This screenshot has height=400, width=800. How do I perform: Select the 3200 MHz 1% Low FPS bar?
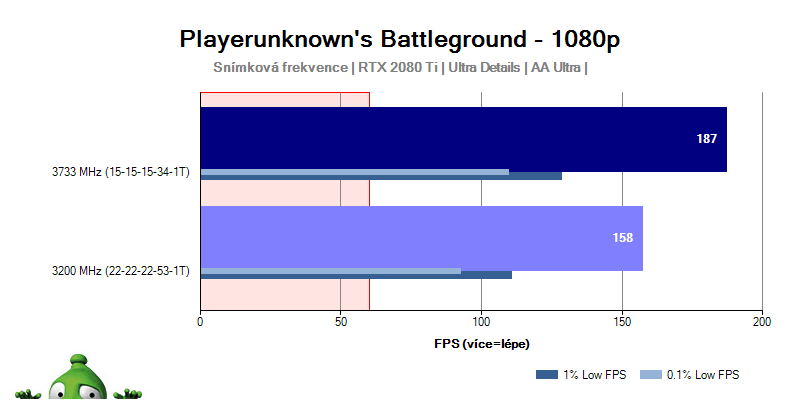point(356,277)
